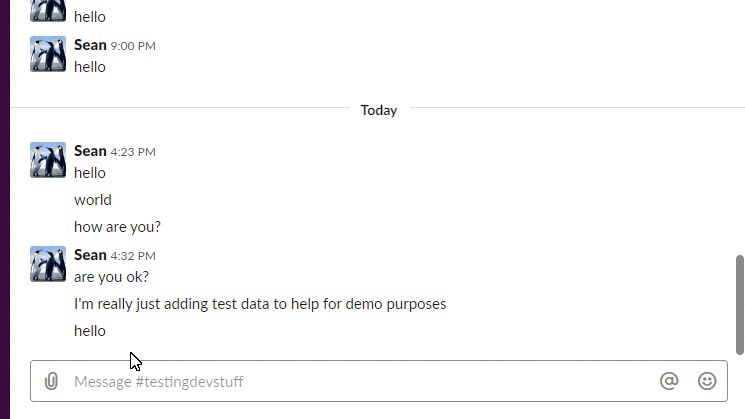Select Sean's avatar on the 4:32 PM message

tap(48, 264)
